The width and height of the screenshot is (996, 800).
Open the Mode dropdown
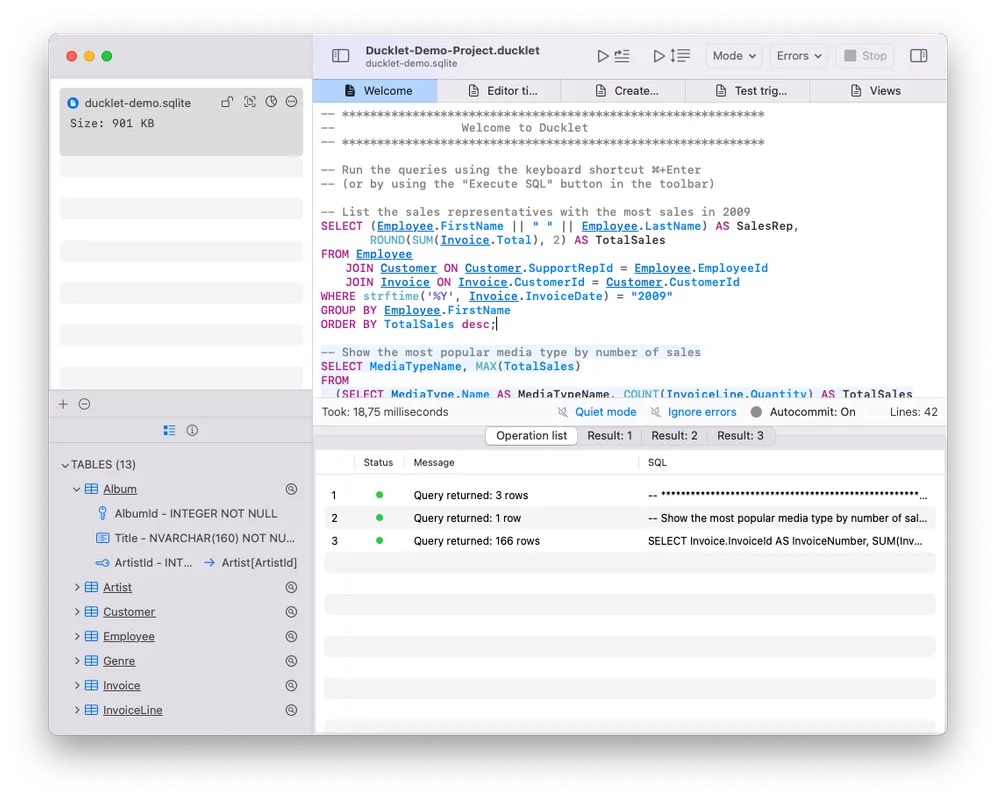(734, 56)
